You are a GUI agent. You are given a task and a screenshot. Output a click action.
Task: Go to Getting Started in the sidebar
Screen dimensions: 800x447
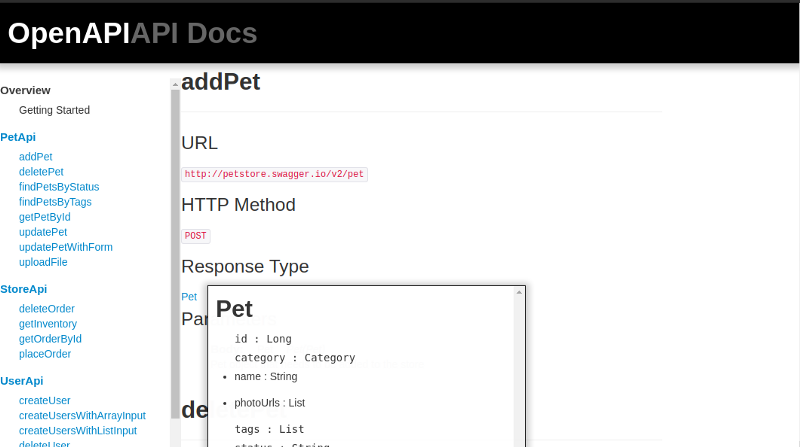click(x=54, y=110)
